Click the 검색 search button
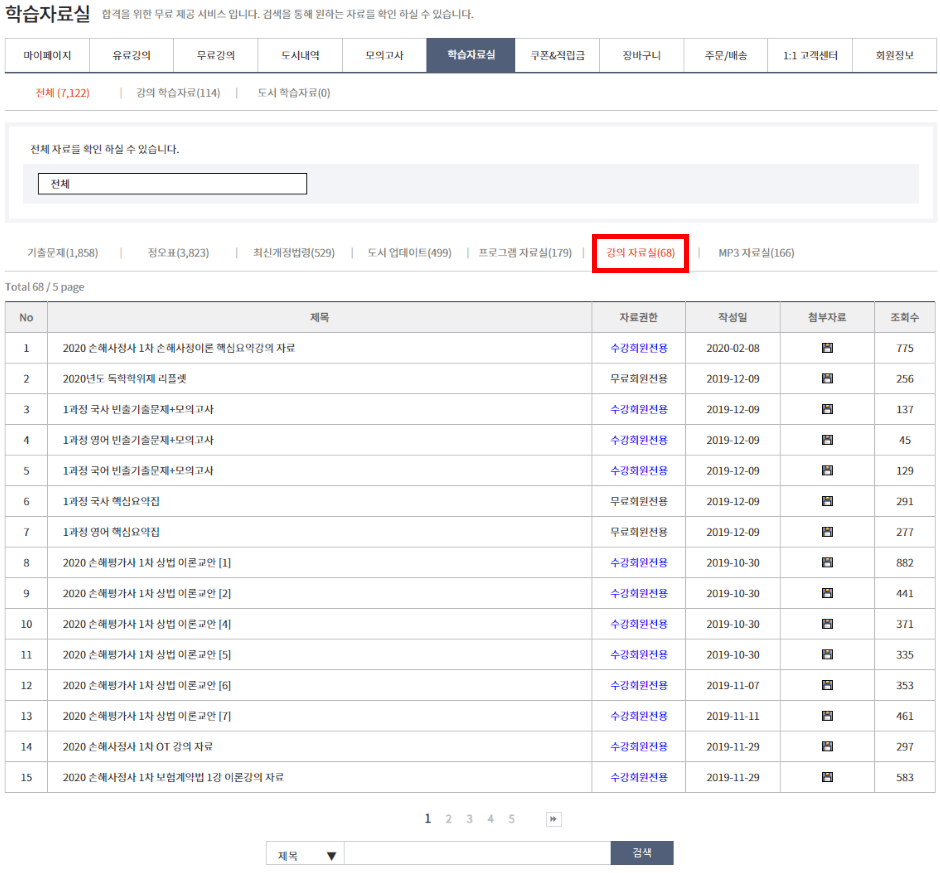 (642, 853)
